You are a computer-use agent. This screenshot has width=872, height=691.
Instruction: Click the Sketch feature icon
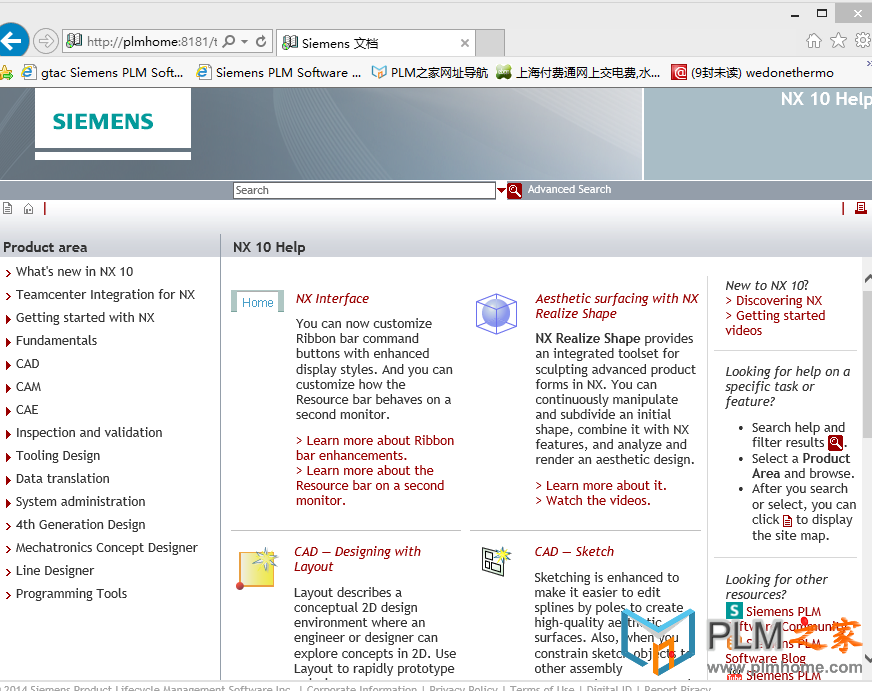click(x=496, y=561)
